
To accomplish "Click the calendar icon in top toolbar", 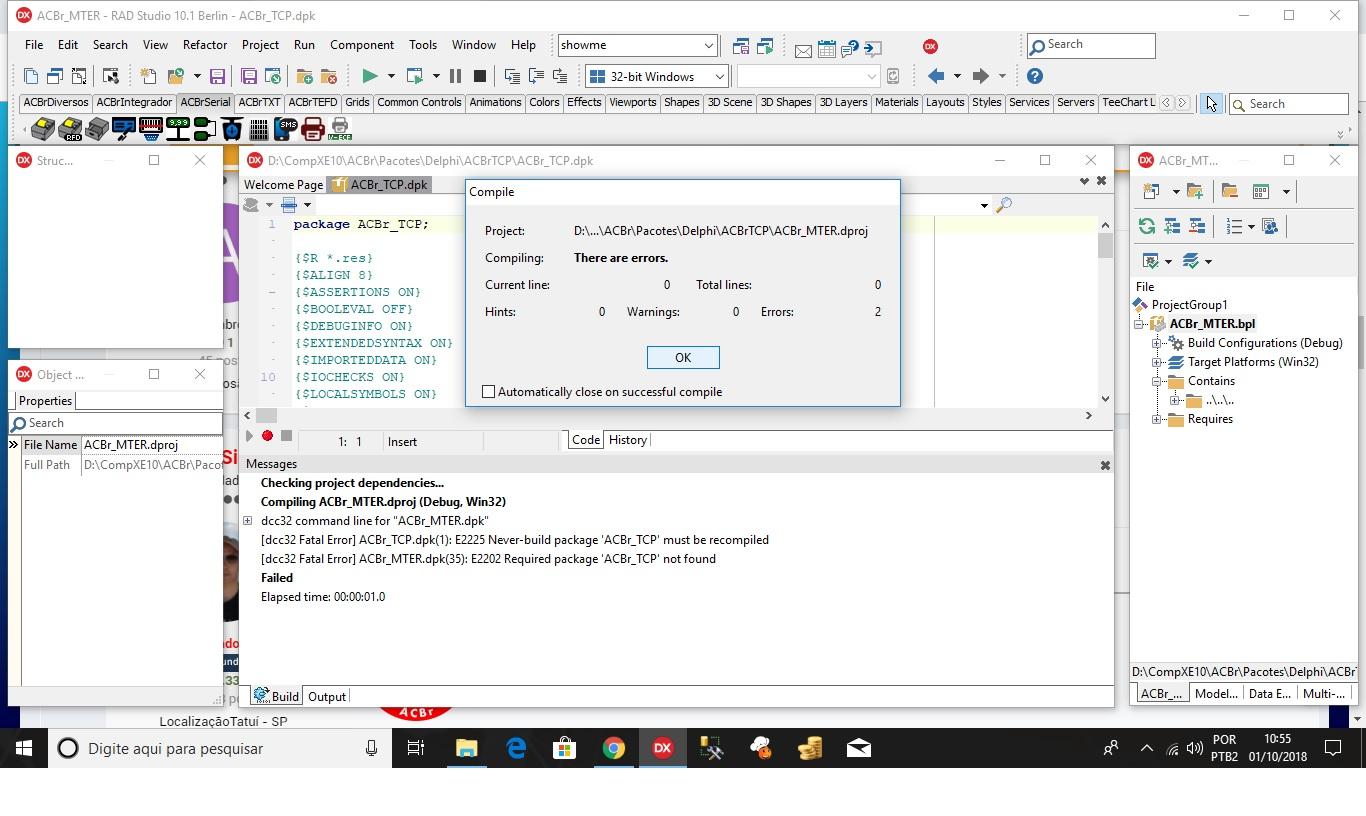I will pyautogui.click(x=827, y=47).
